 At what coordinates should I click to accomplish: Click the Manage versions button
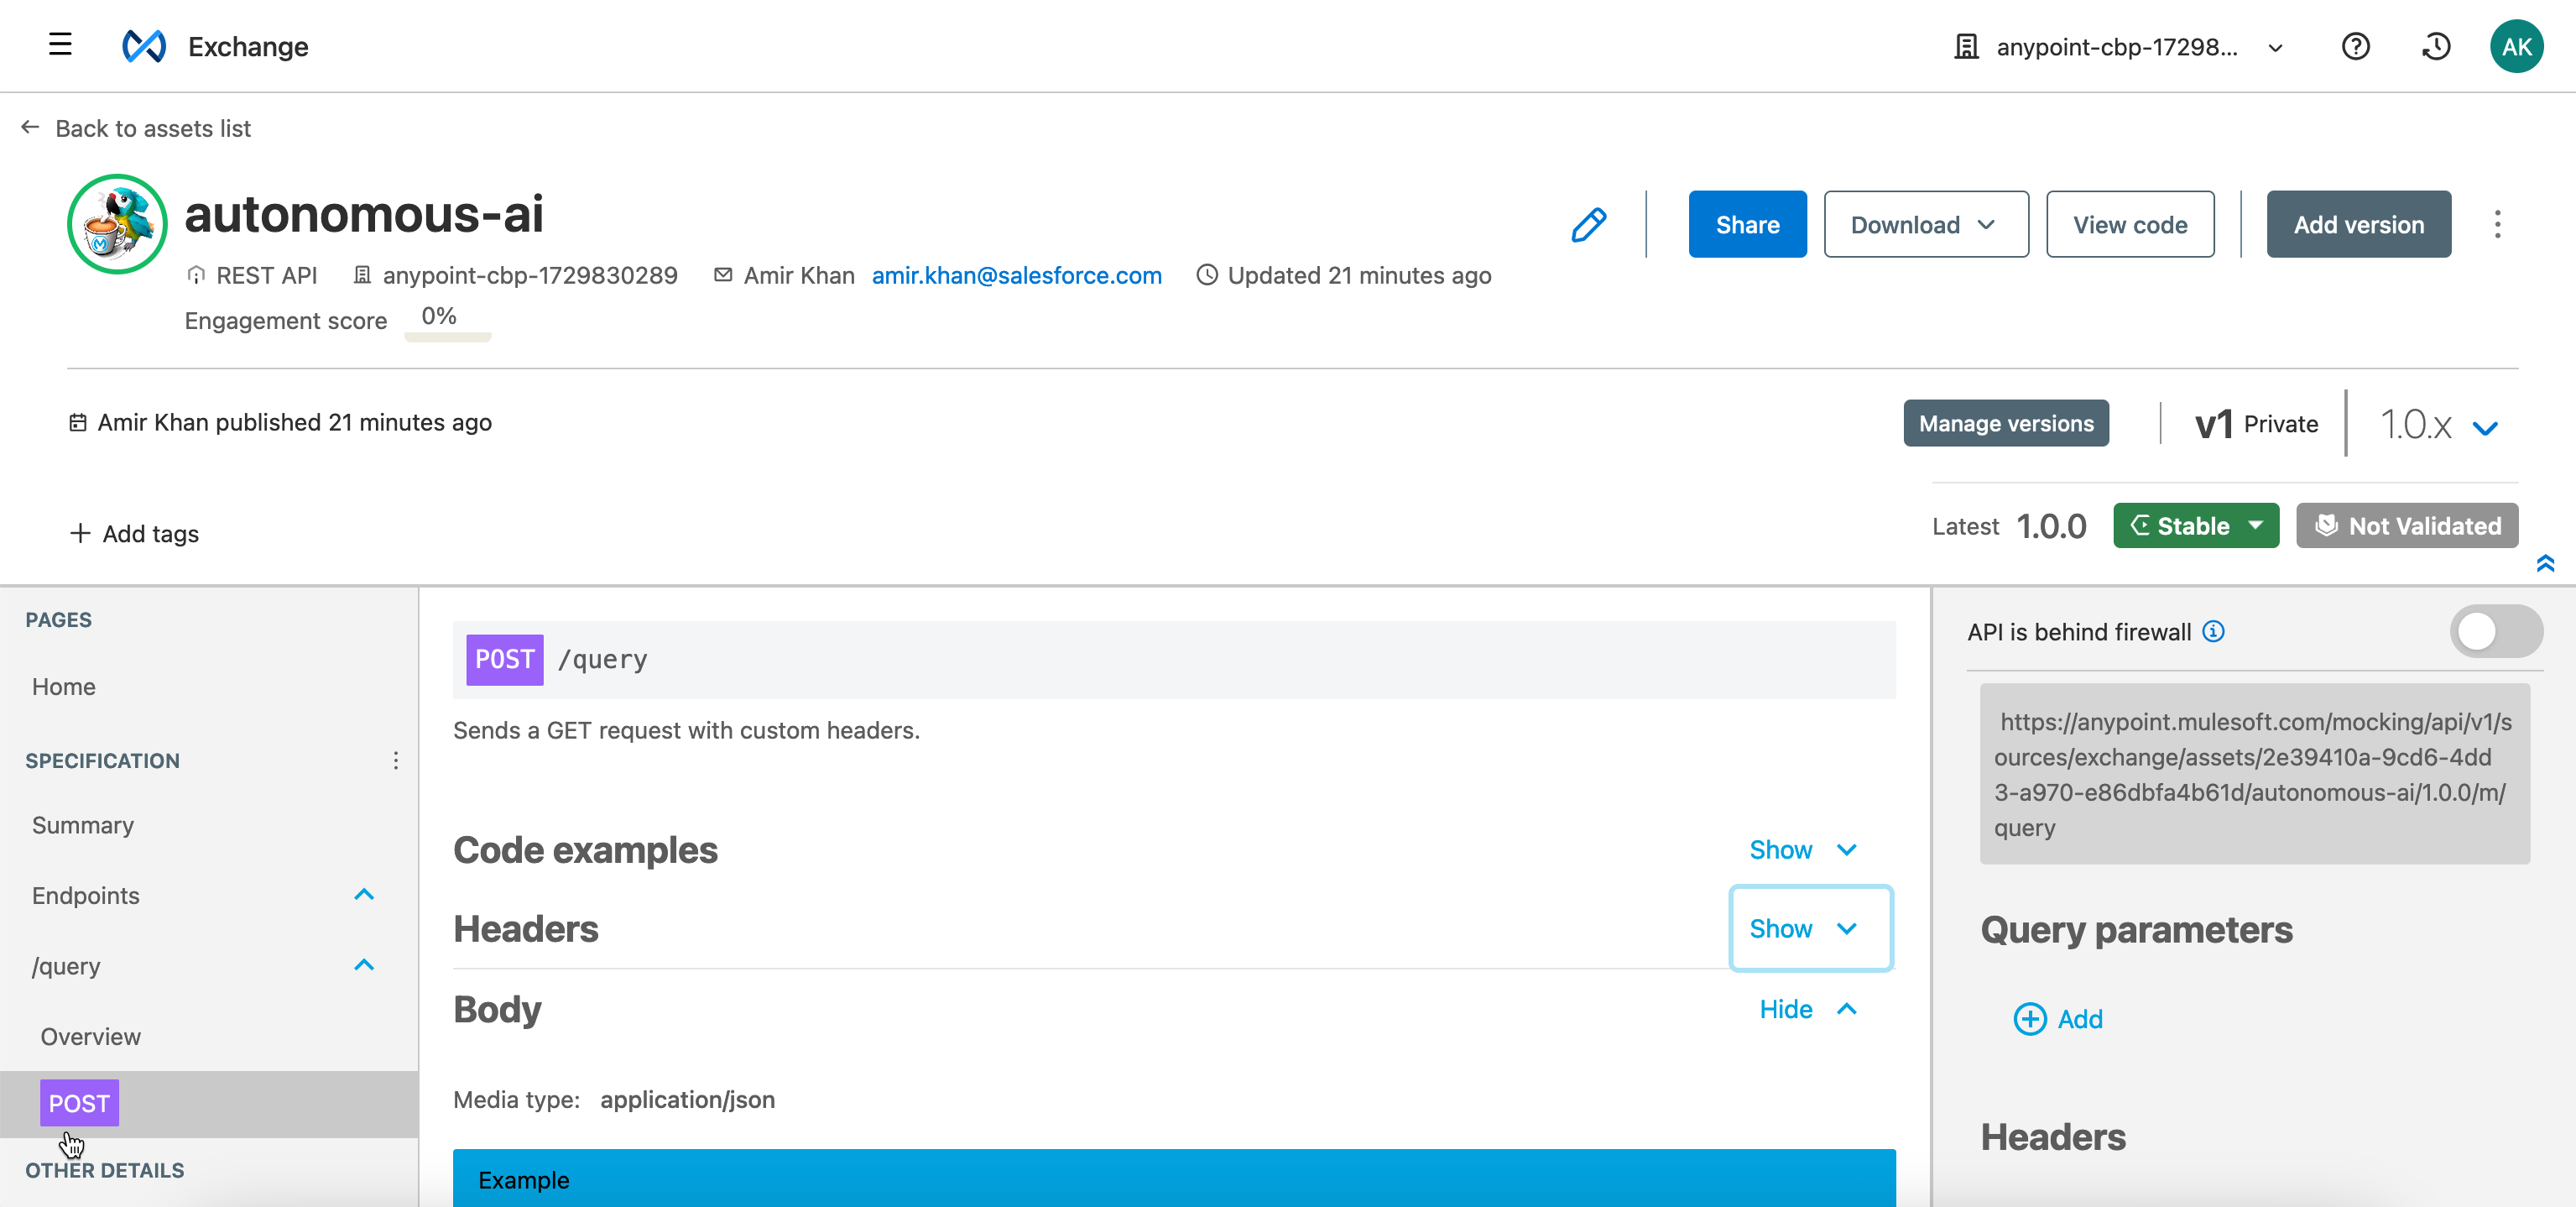click(2005, 423)
